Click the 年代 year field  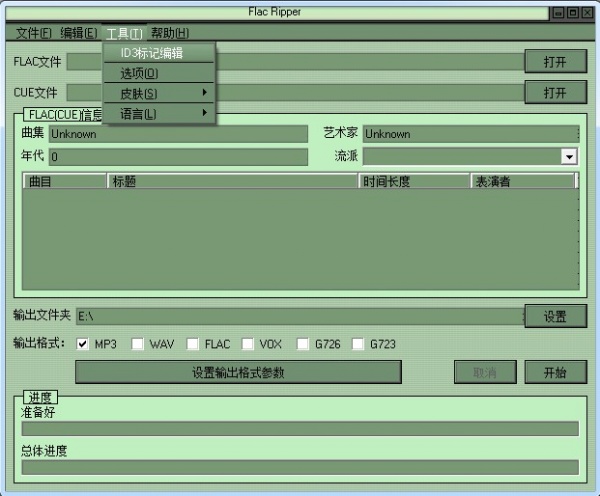coord(178,157)
